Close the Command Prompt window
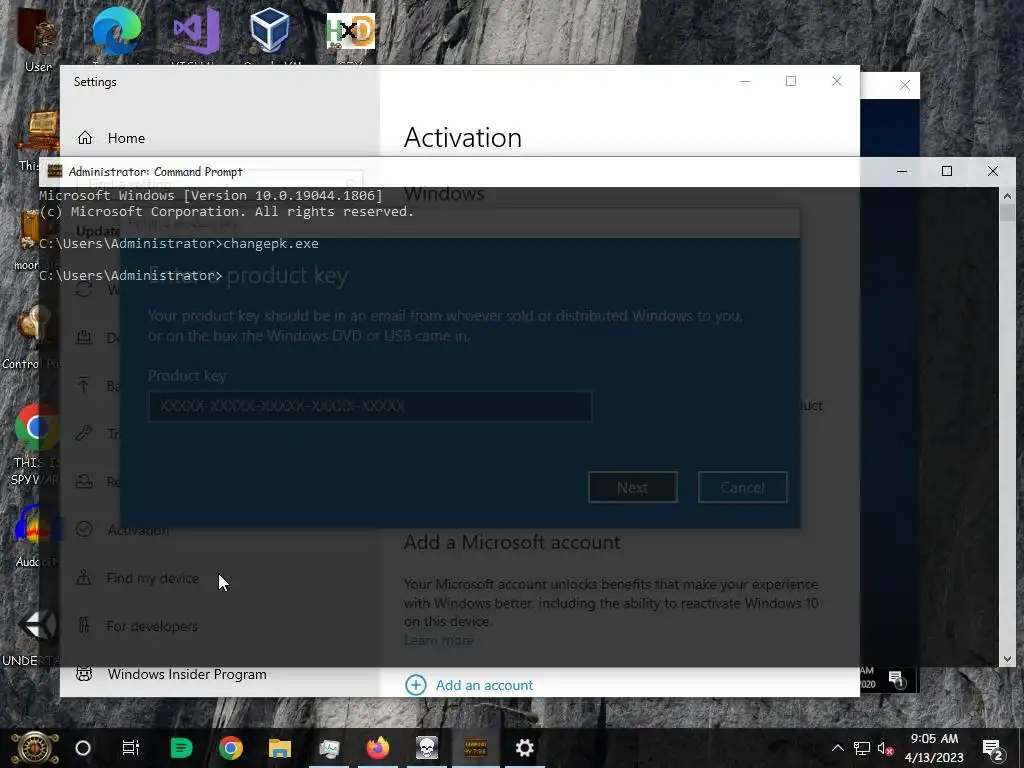The image size is (1024, 768). point(993,171)
